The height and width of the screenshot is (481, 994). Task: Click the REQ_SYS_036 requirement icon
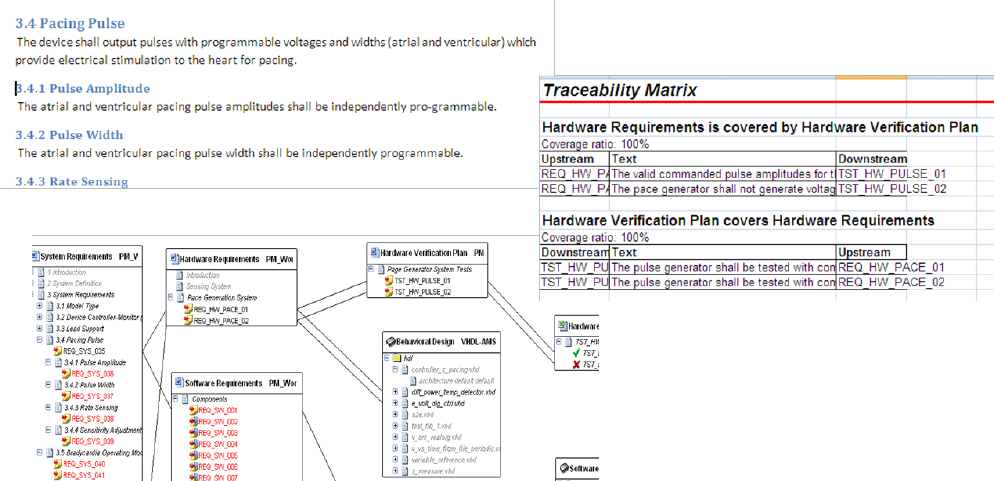tap(67, 373)
